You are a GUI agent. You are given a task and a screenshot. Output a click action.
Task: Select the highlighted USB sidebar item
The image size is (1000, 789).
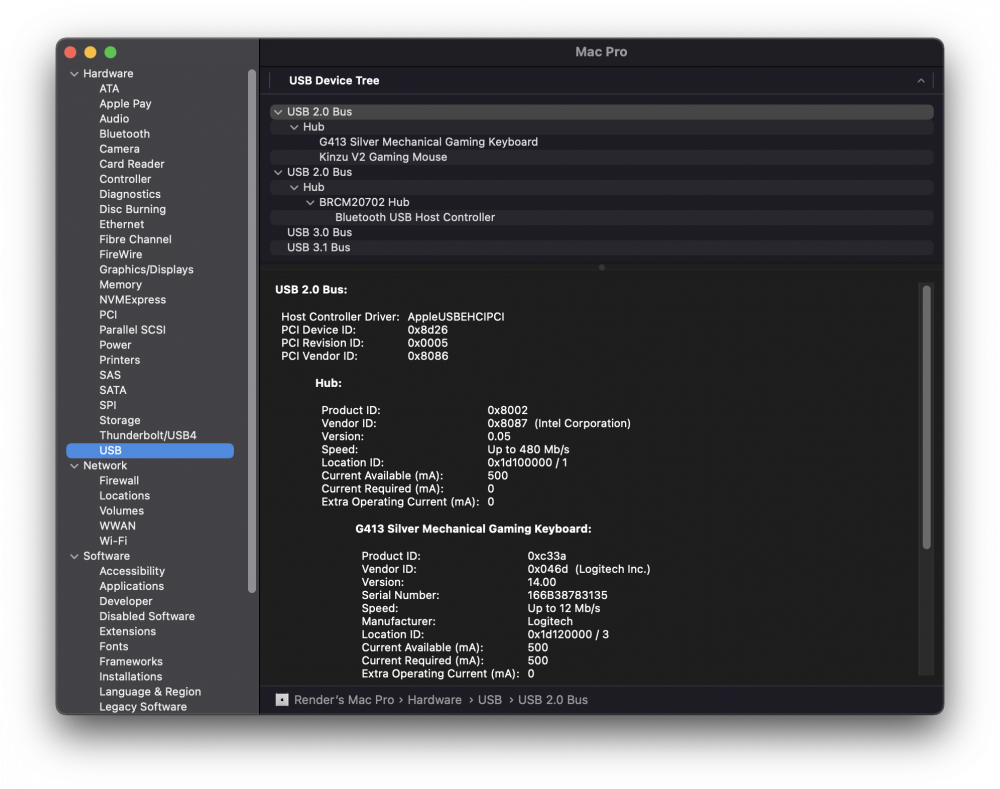pos(150,451)
